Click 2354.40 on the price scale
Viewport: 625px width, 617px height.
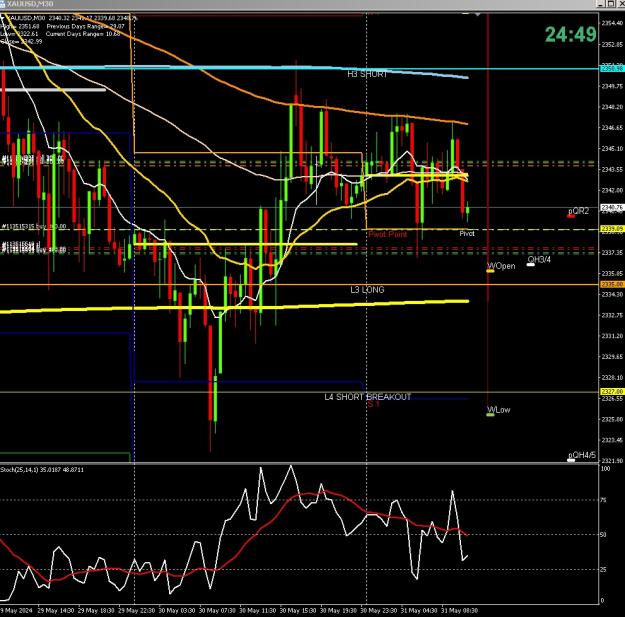click(612, 23)
